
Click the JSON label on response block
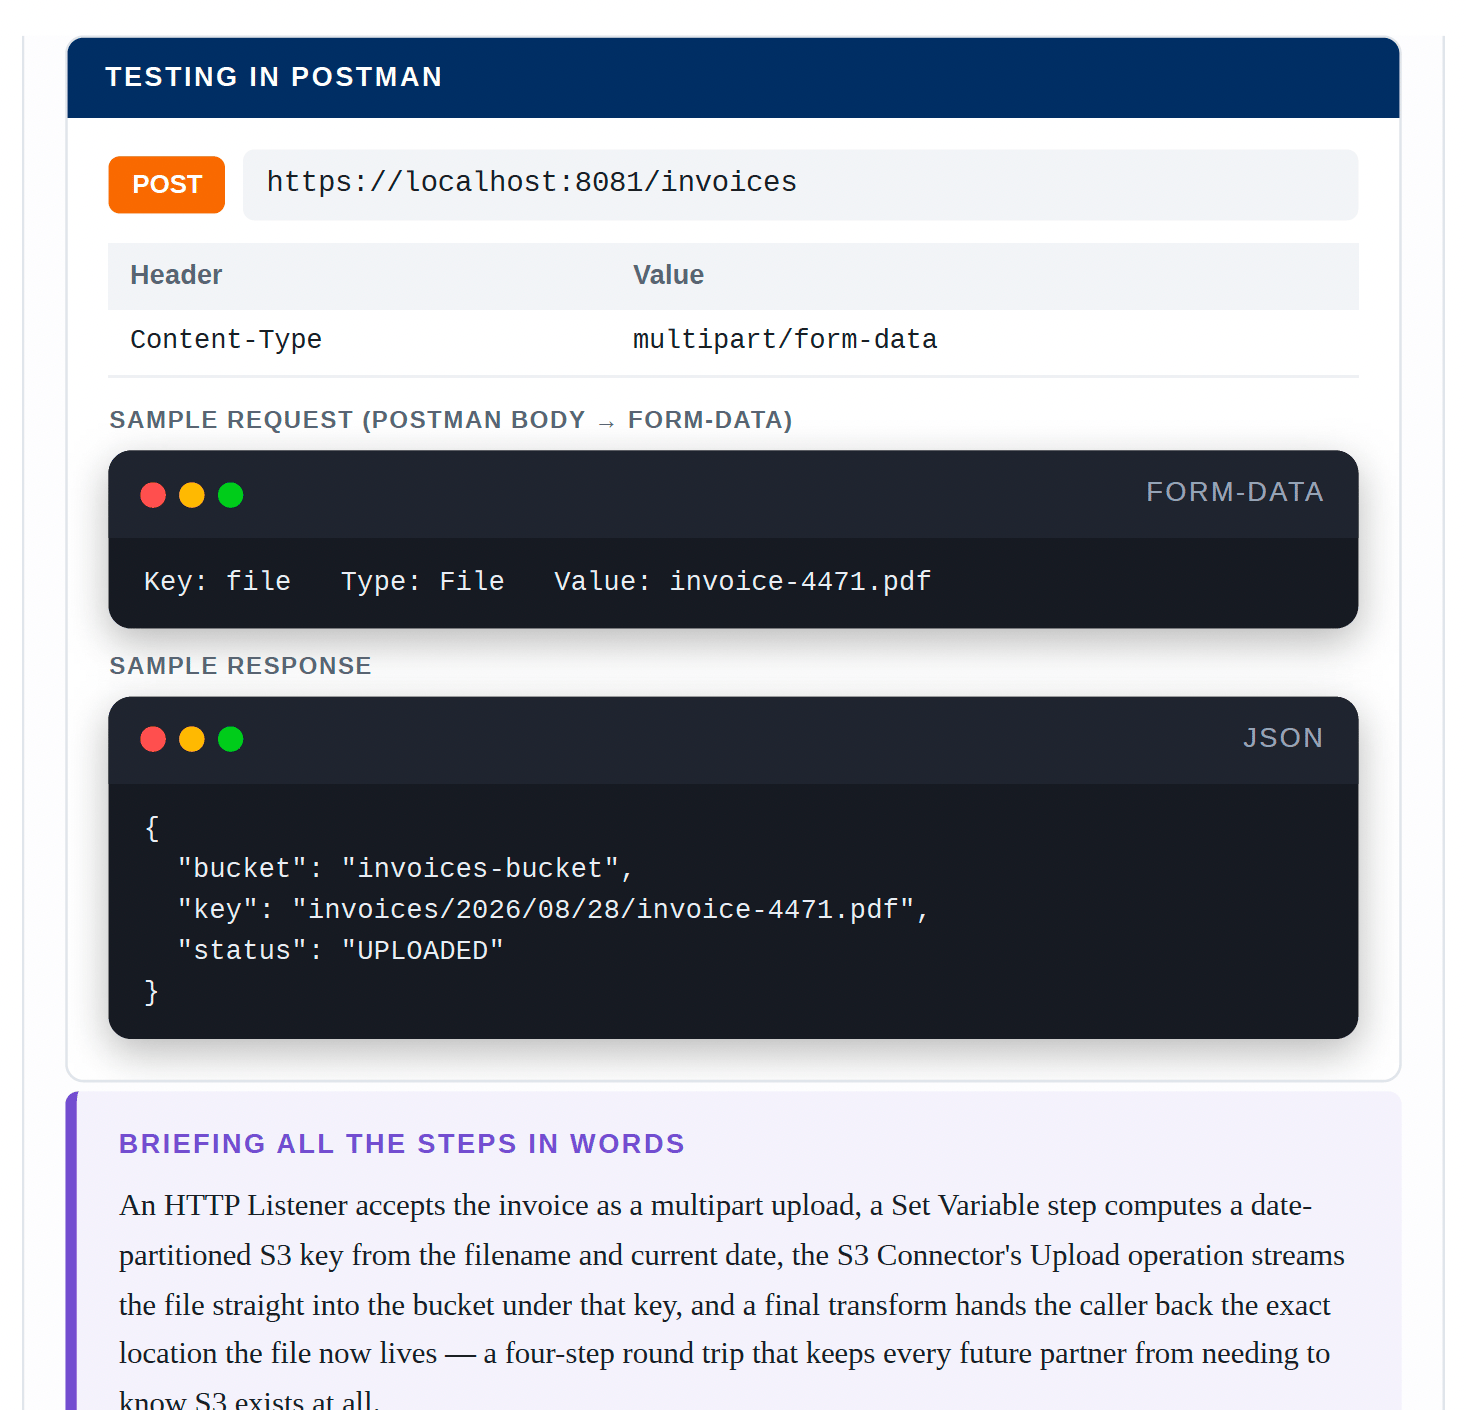pos(1283,738)
